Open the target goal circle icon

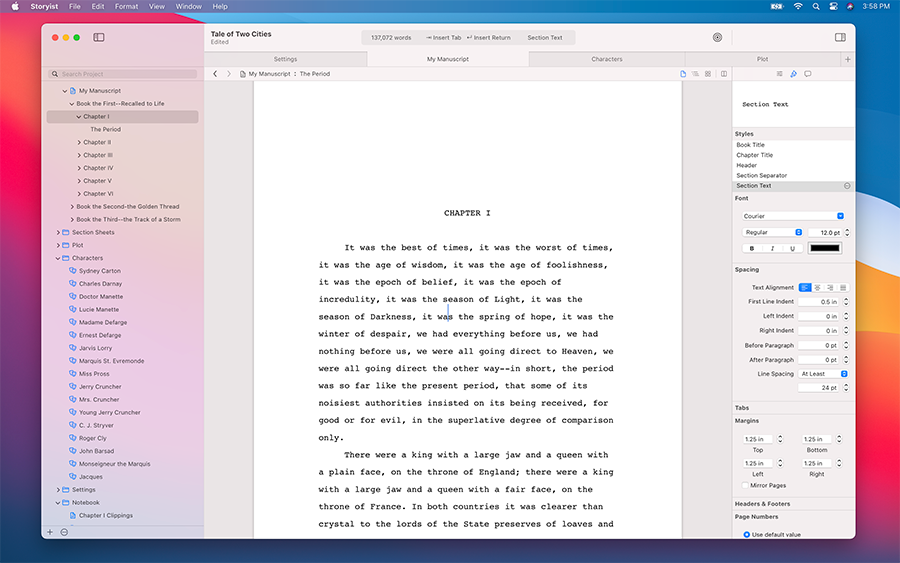tap(717, 37)
